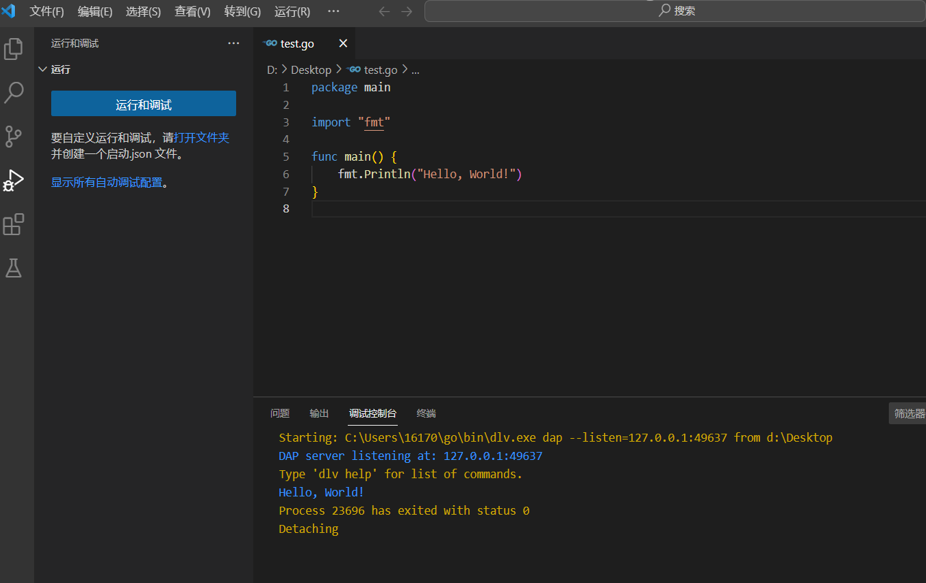Open the 查看(V) menu
The image size is (926, 583).
192,12
